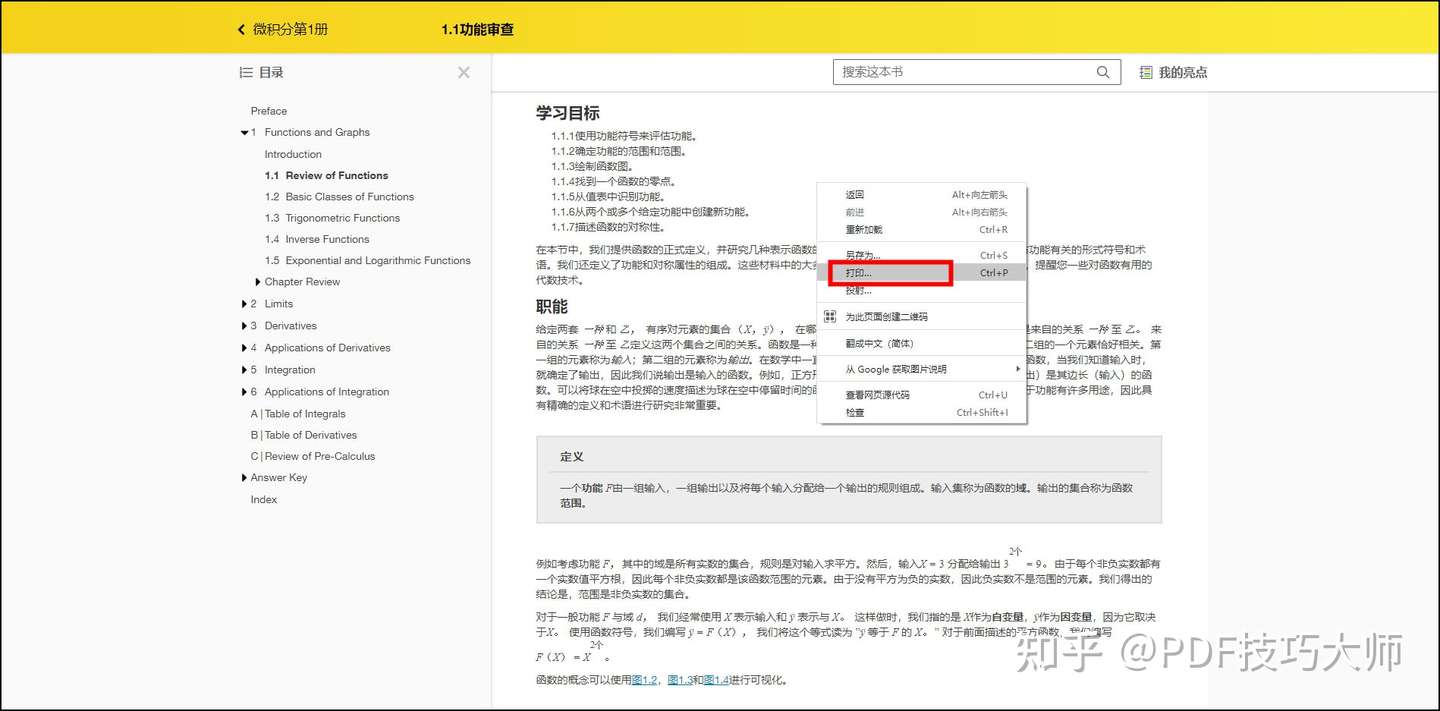Click objective 1.1.1使用功能符号来评估功能

pos(624,136)
